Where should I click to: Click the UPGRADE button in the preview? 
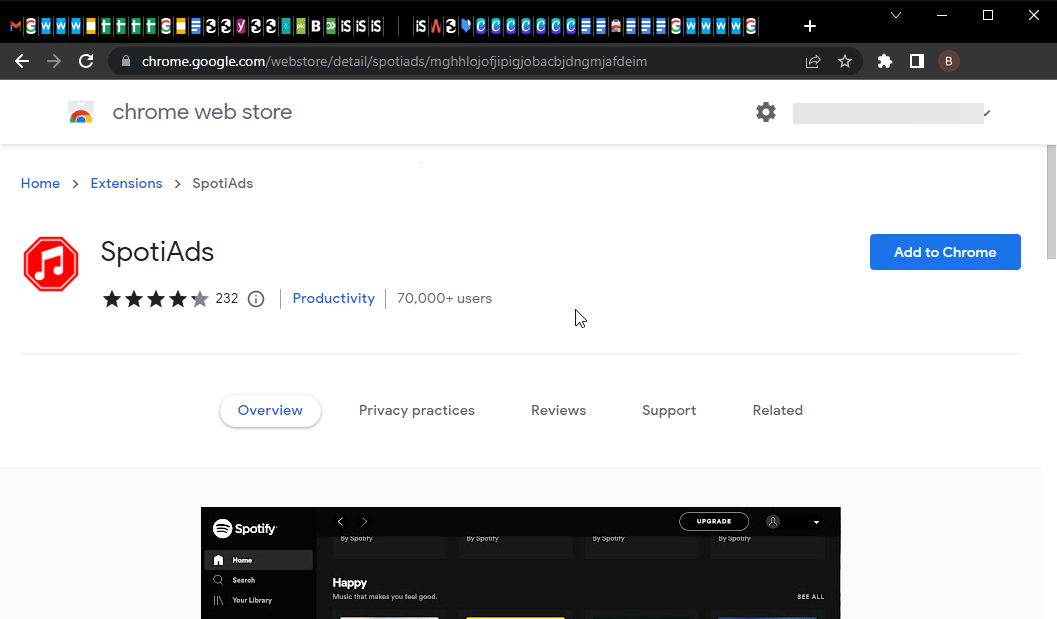pyautogui.click(x=714, y=521)
